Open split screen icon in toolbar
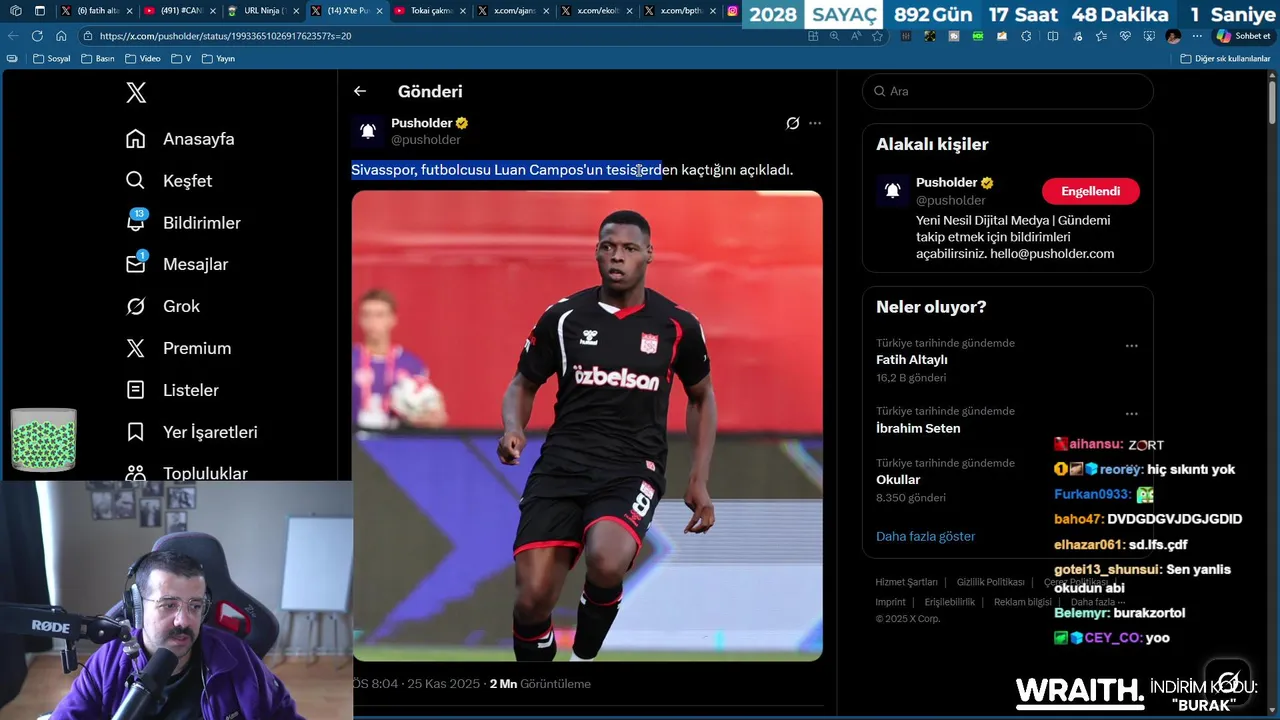Image resolution: width=1280 pixels, height=720 pixels. click(1052, 36)
